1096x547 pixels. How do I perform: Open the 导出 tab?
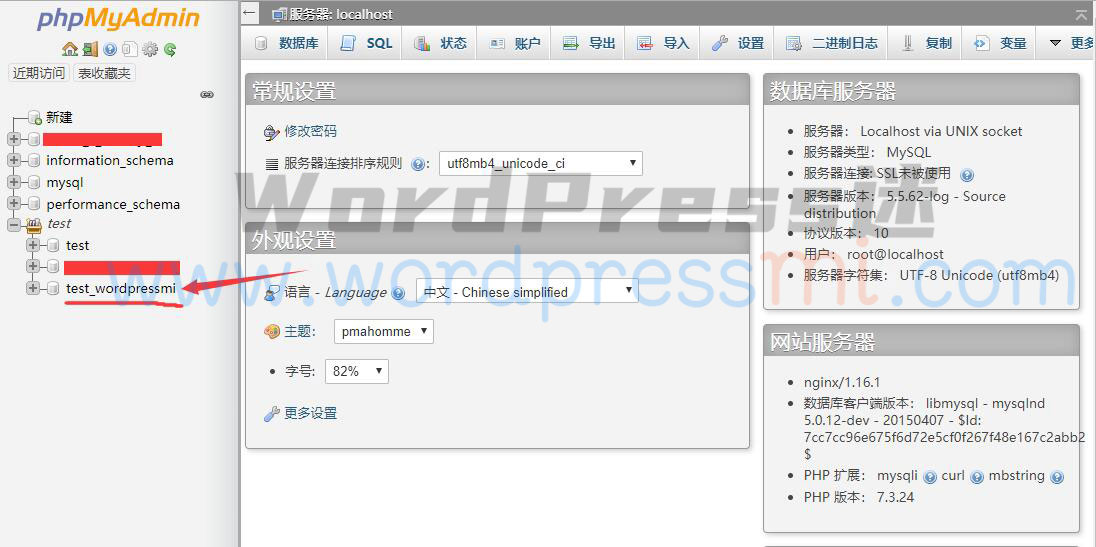589,43
